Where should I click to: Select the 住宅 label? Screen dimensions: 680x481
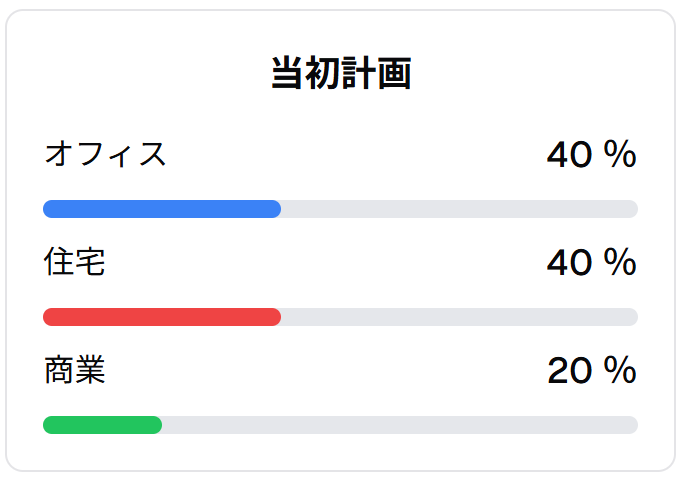(x=74, y=262)
